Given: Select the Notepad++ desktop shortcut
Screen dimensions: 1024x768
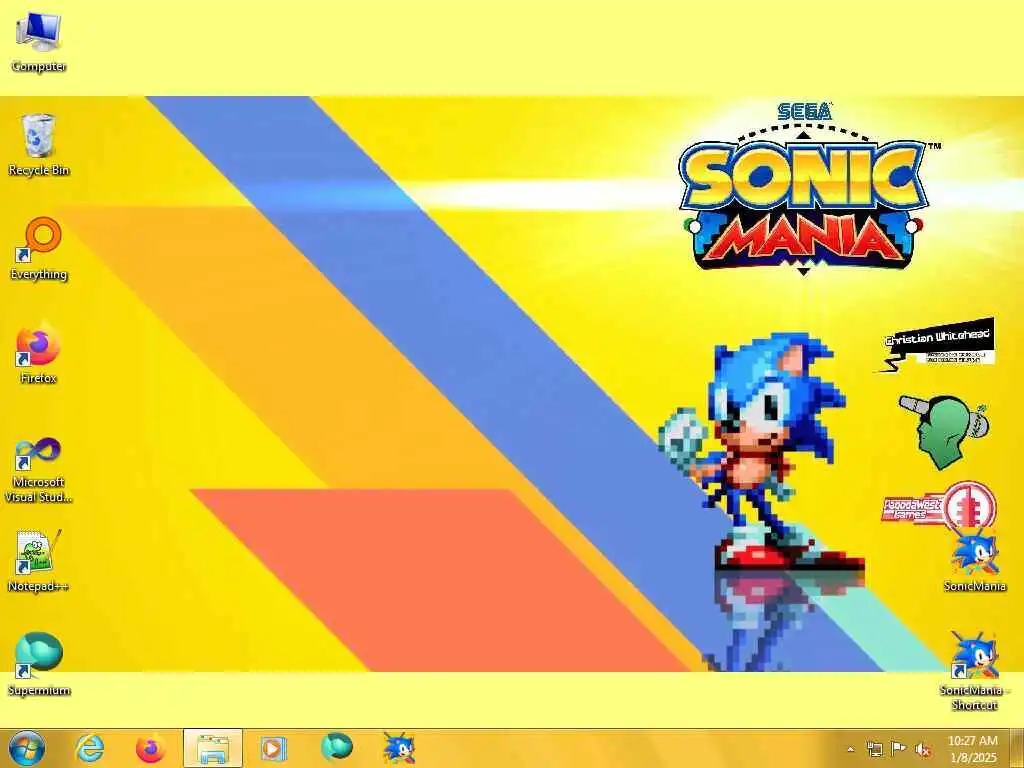Looking at the screenshot, I should 39,562.
